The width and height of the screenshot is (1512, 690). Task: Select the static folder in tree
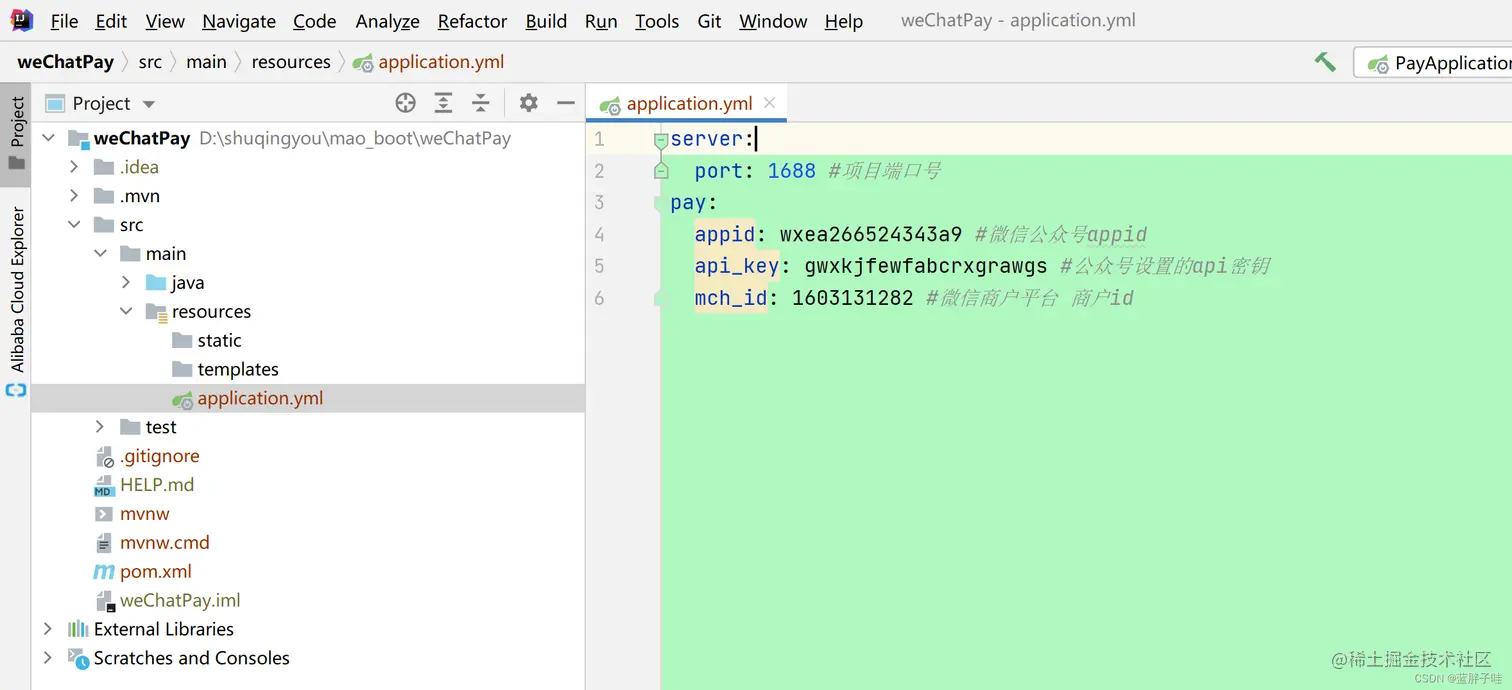219,341
